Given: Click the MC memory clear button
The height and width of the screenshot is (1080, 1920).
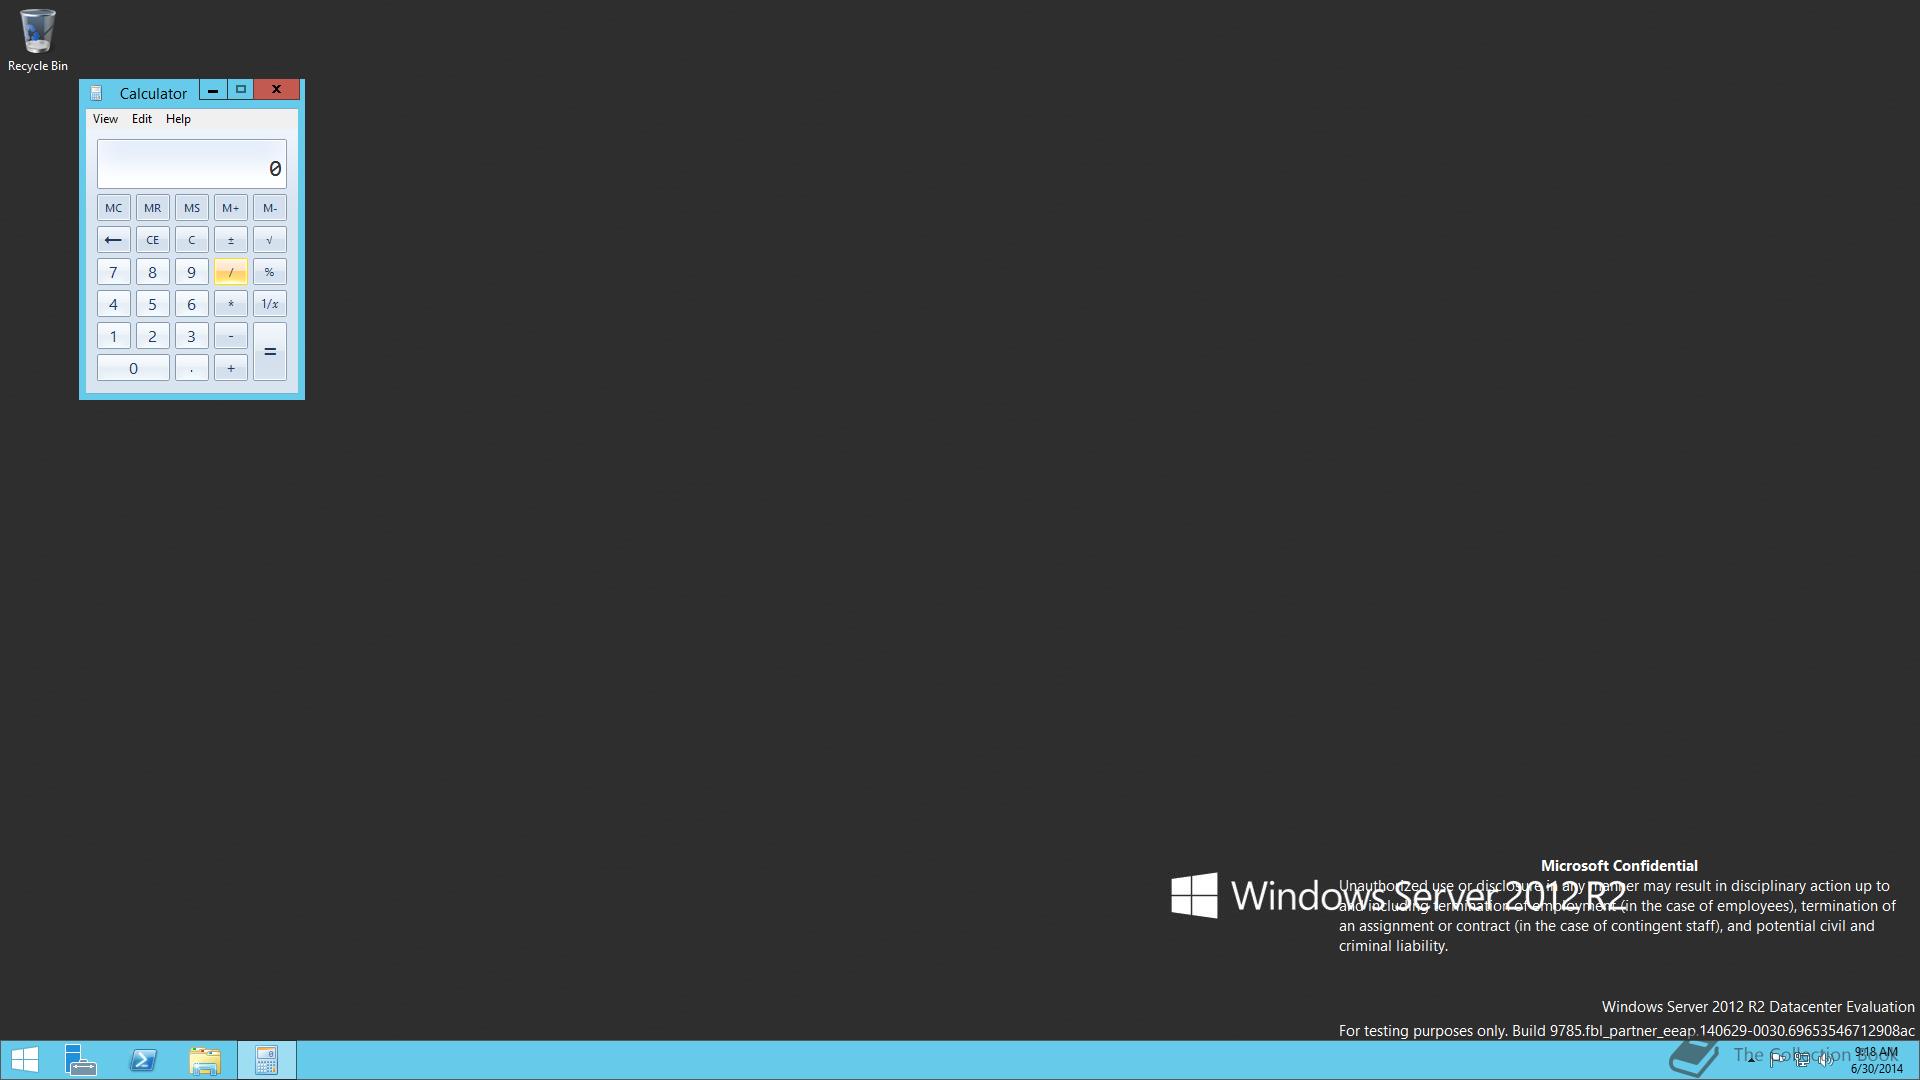Looking at the screenshot, I should click(113, 208).
